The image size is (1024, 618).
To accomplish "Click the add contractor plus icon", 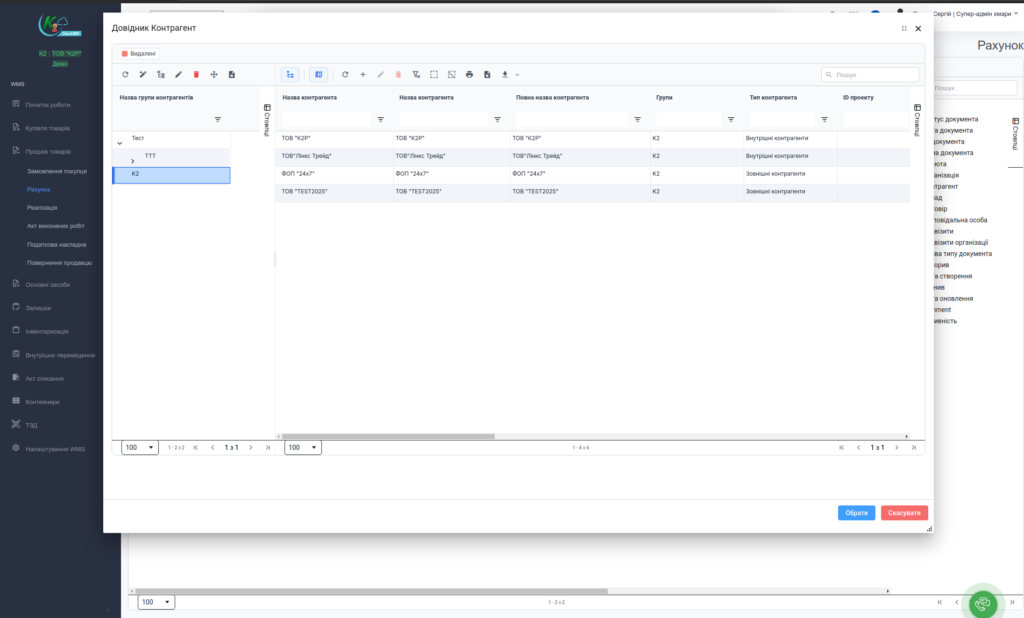I will point(362,74).
